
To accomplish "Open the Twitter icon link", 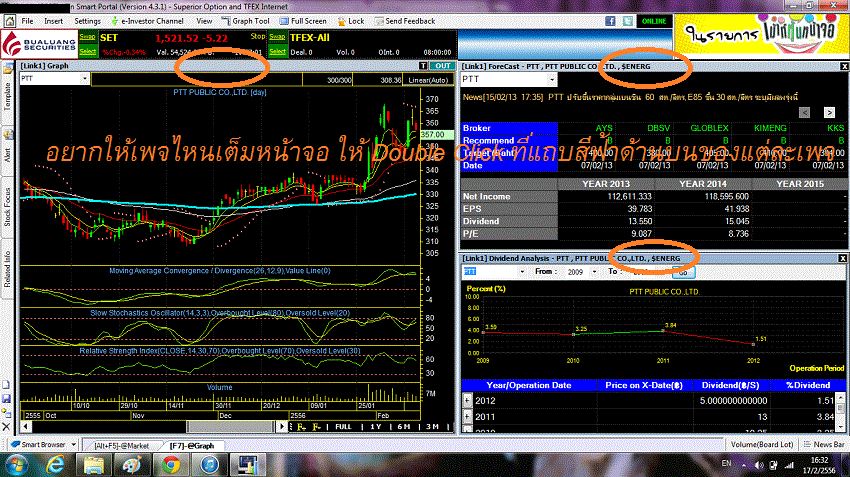I will click(628, 21).
